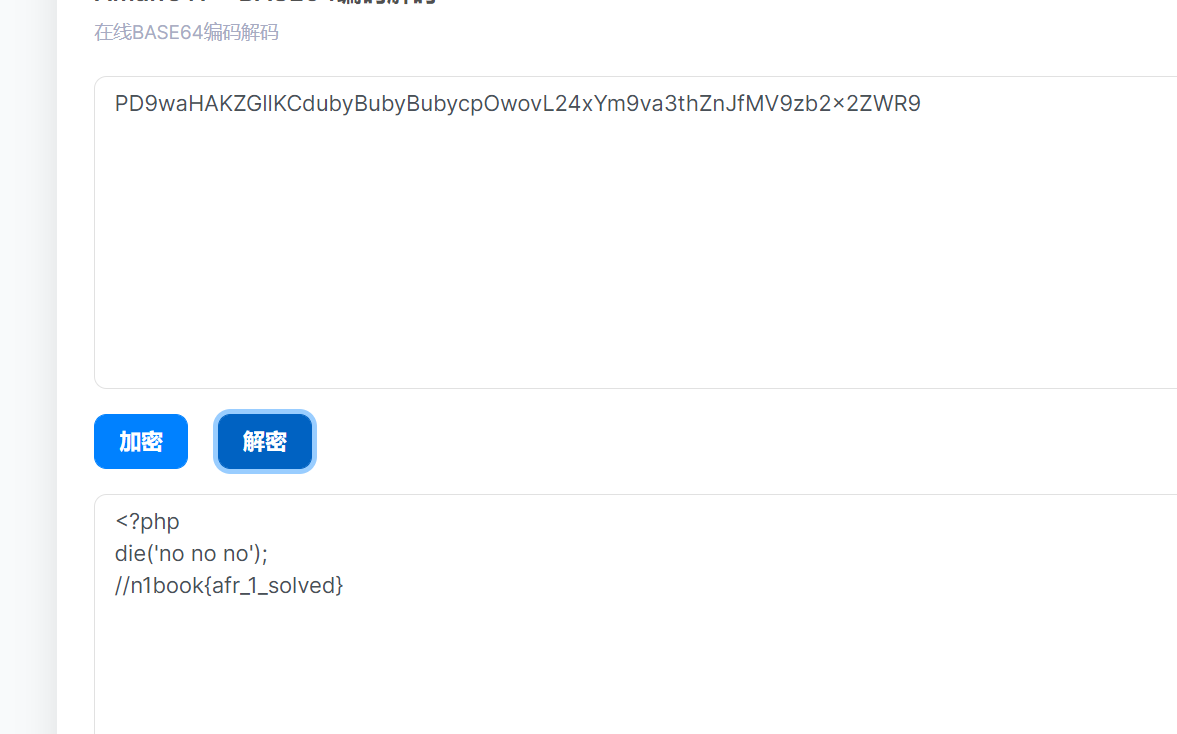Viewport: 1177px width, 734px height.
Task: Click the "<?php" line in output
Action: 147,522
